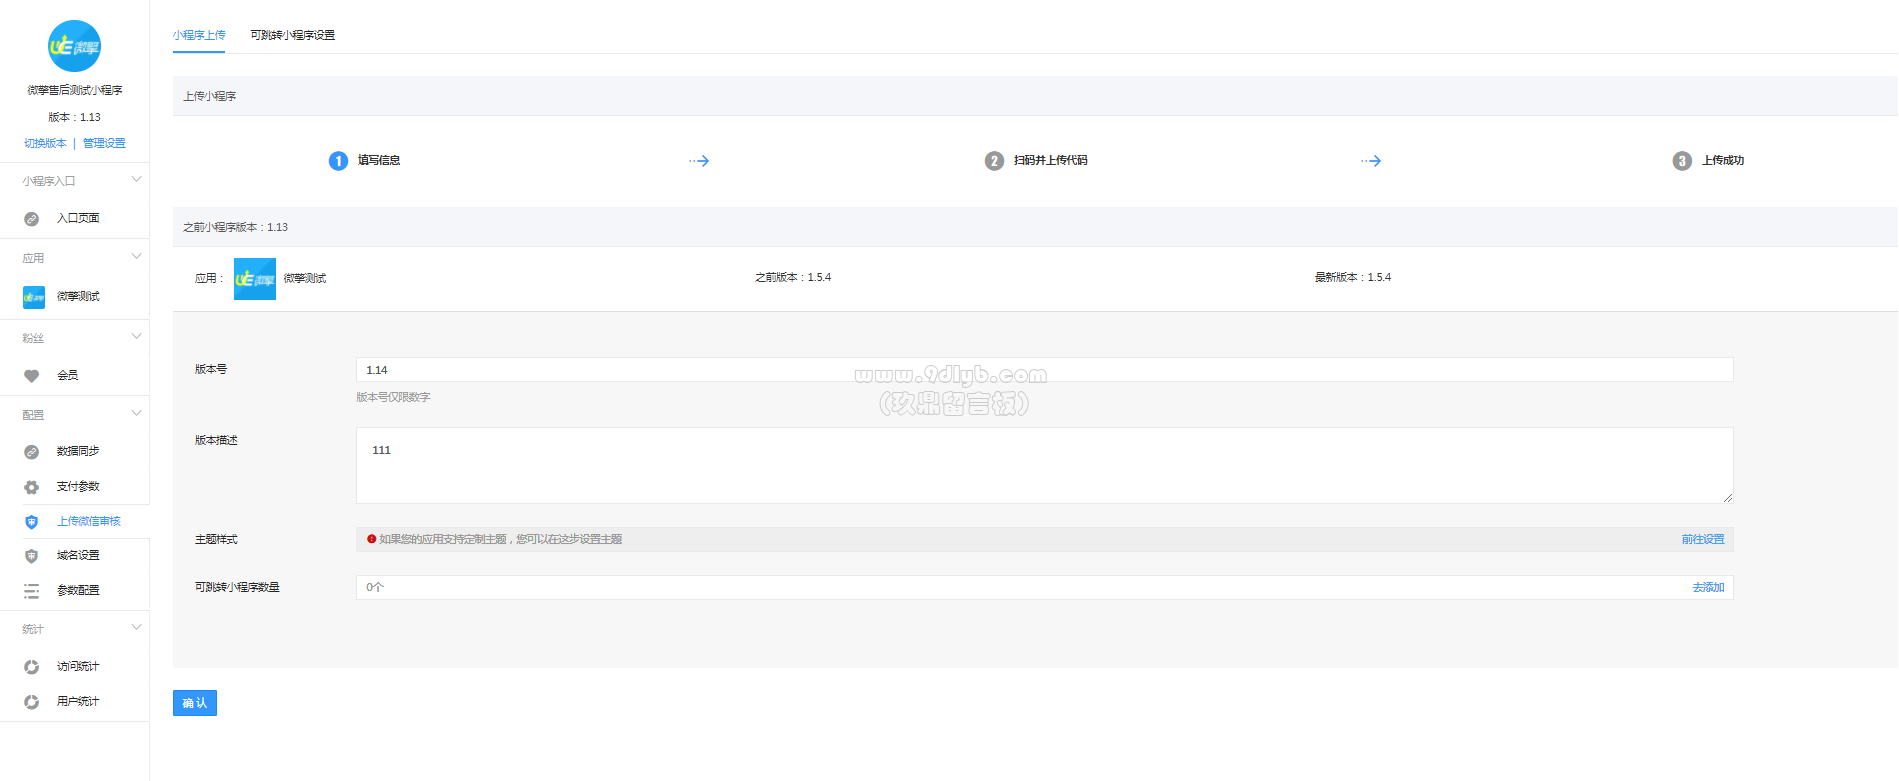Click the 上传小程序 panel heading

click(x=210, y=97)
